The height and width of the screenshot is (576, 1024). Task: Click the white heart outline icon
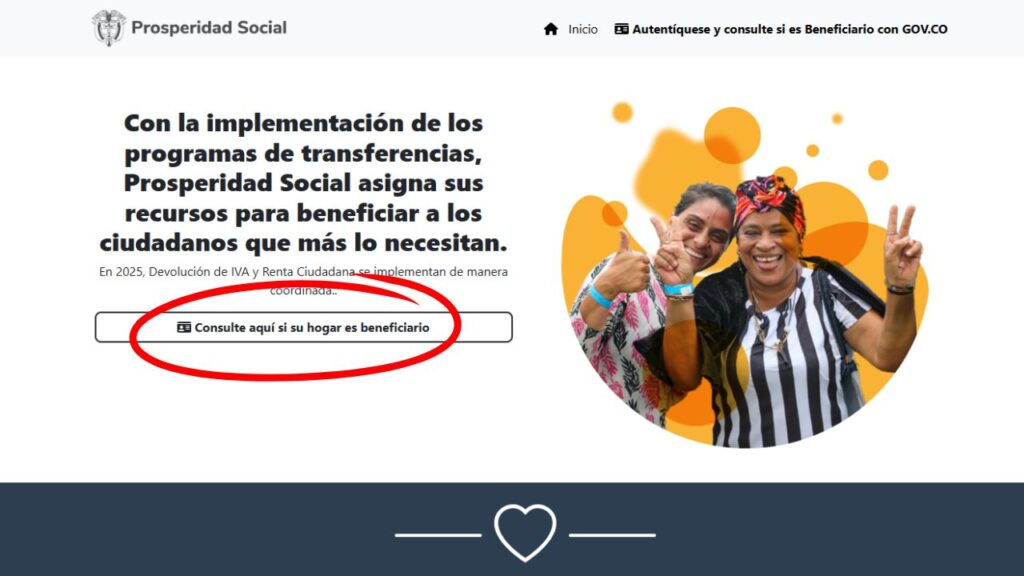pos(525,534)
